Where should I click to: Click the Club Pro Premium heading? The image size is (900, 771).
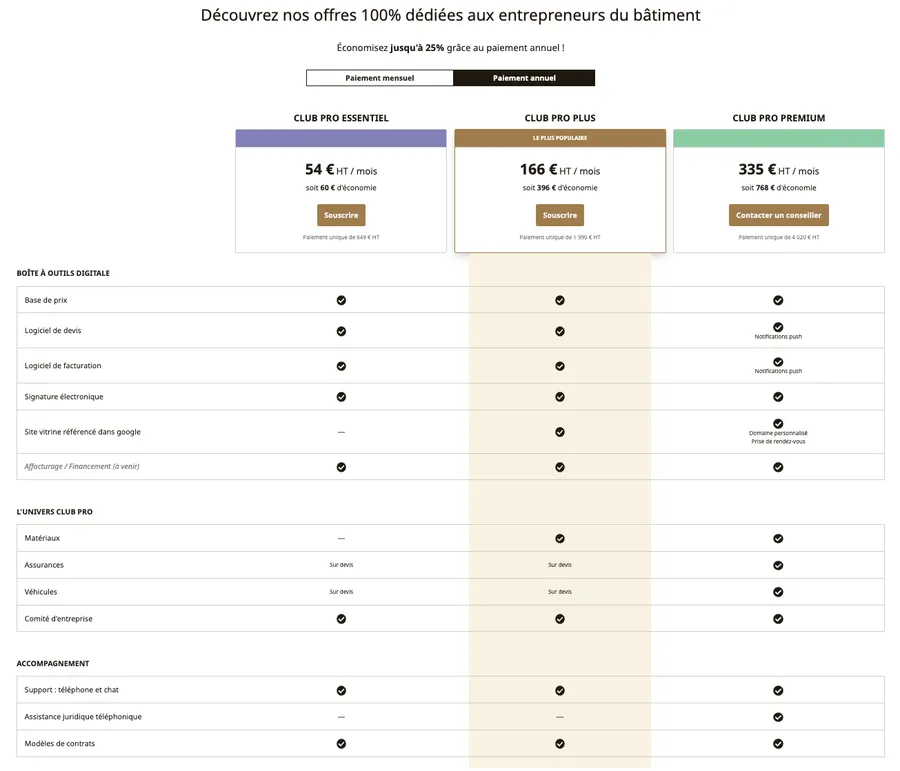pyautogui.click(x=778, y=118)
